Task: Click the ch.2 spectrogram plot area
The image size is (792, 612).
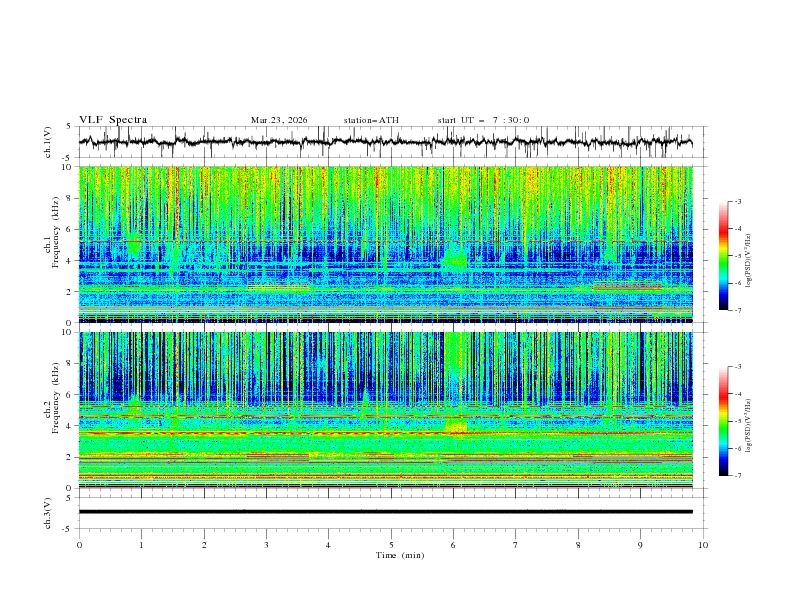Action: coord(385,410)
